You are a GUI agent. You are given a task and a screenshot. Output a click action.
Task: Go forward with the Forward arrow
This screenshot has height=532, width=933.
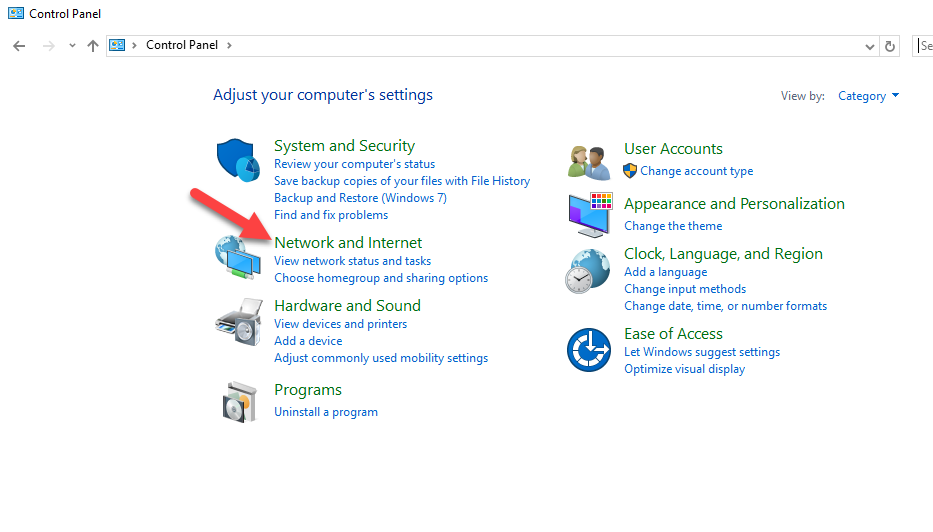49,46
